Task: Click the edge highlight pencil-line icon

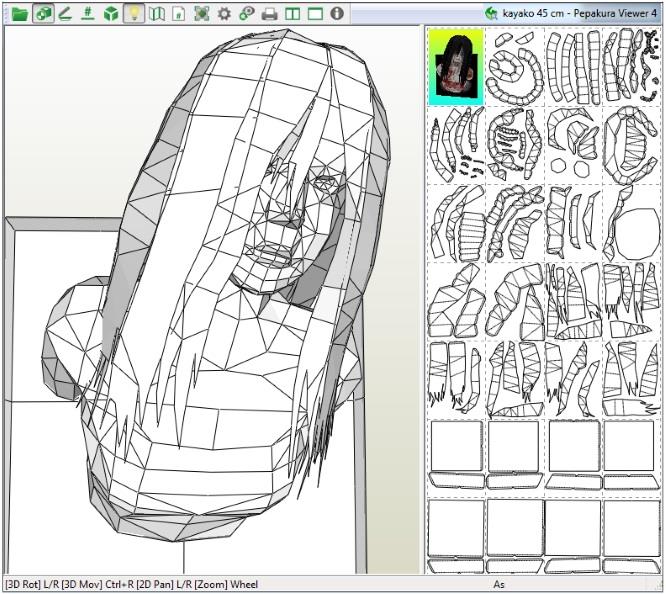Action: tap(65, 14)
